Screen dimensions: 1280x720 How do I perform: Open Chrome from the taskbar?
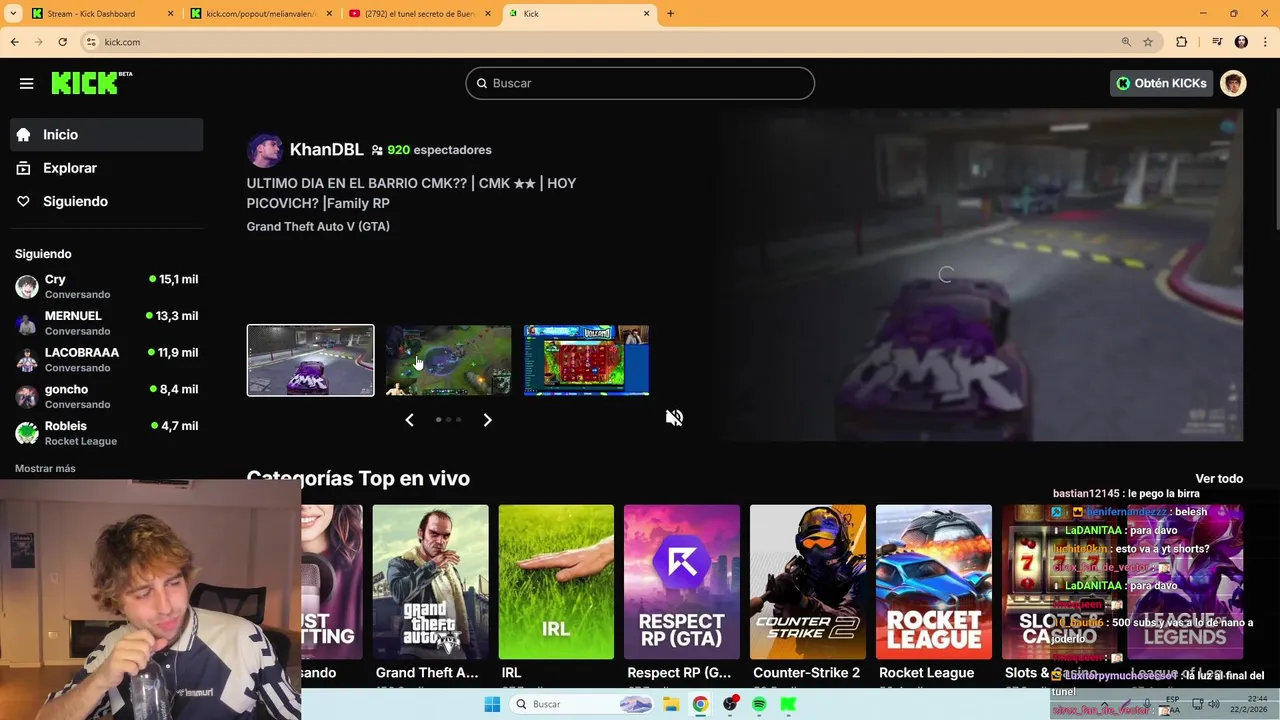tap(700, 704)
